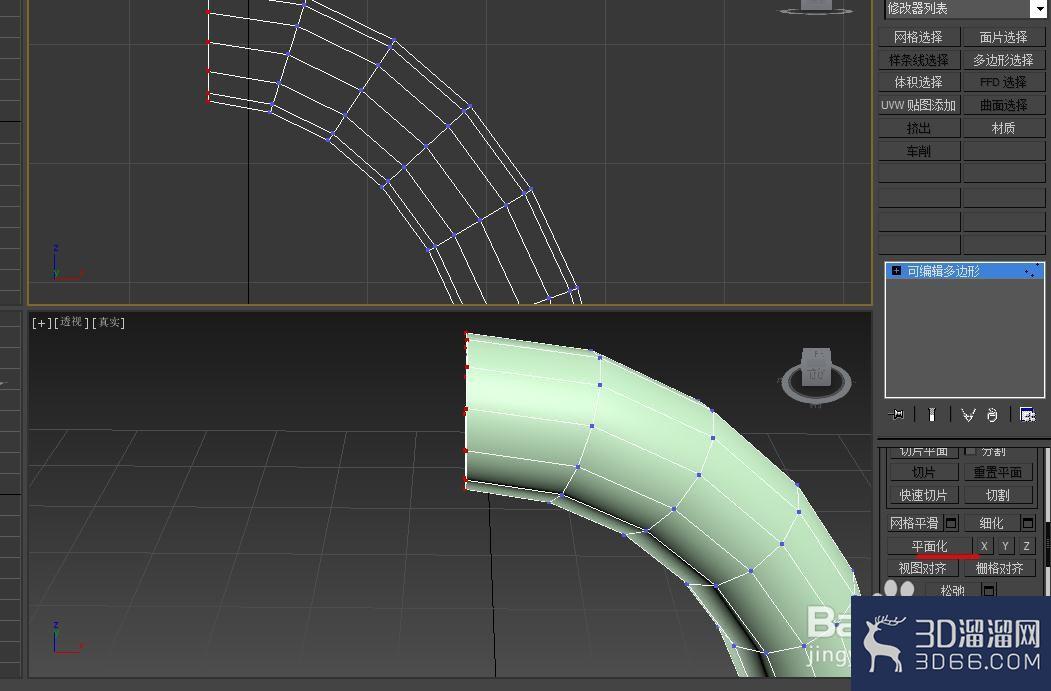The image size is (1051, 691).
Task: Click 多边形选择 modifier button
Action: [x=1003, y=60]
